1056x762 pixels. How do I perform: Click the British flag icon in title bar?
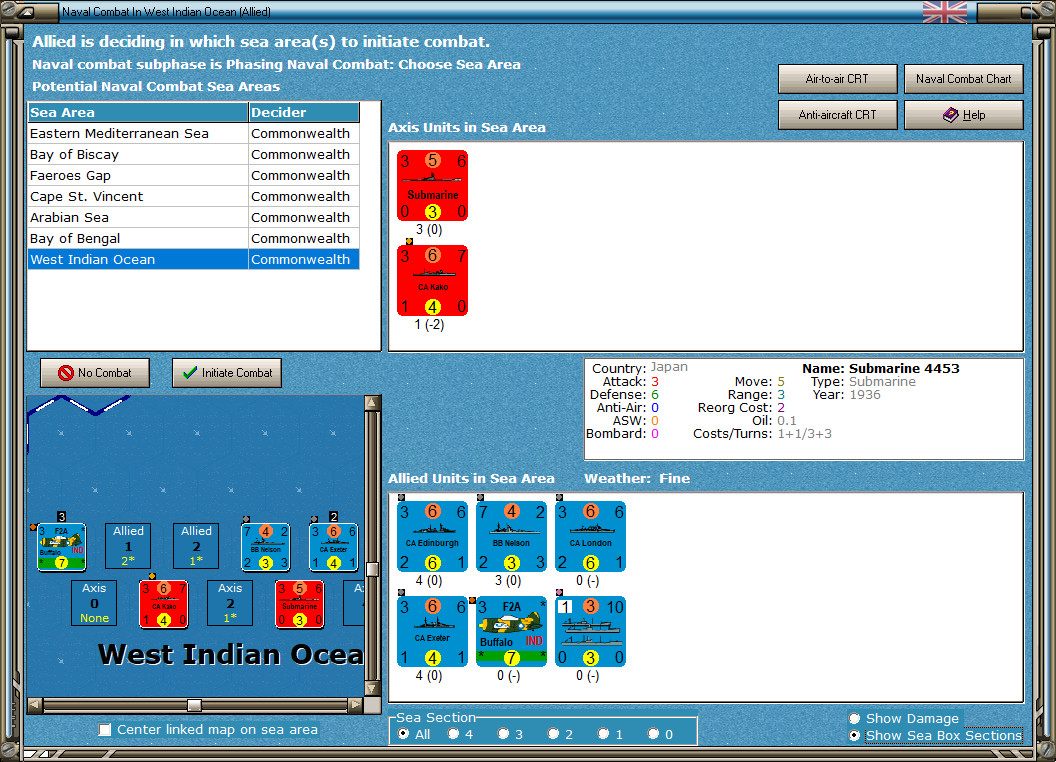[x=944, y=12]
